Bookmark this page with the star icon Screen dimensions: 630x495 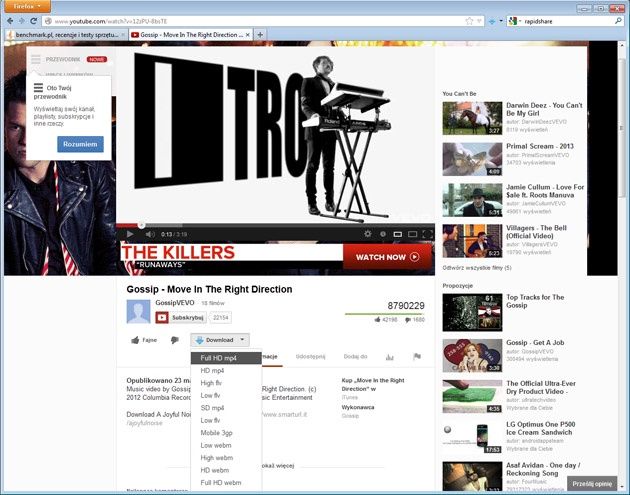(469, 21)
